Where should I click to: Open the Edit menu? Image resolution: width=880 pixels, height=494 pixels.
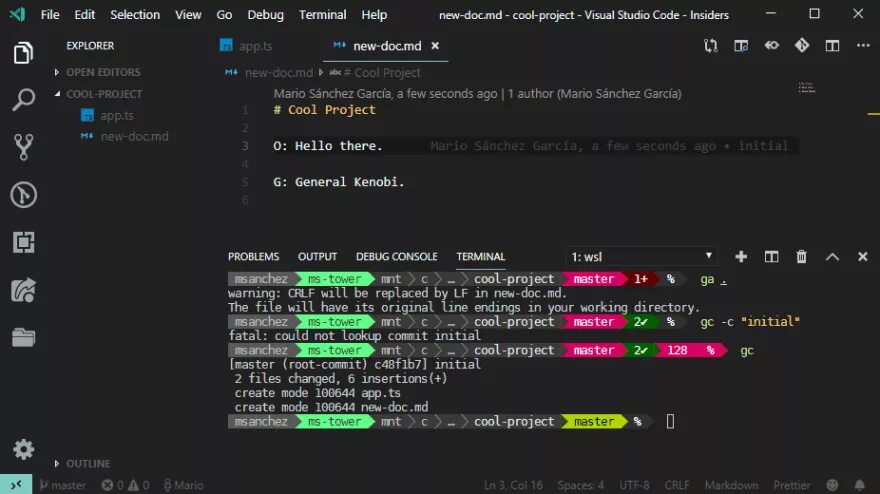coord(85,15)
